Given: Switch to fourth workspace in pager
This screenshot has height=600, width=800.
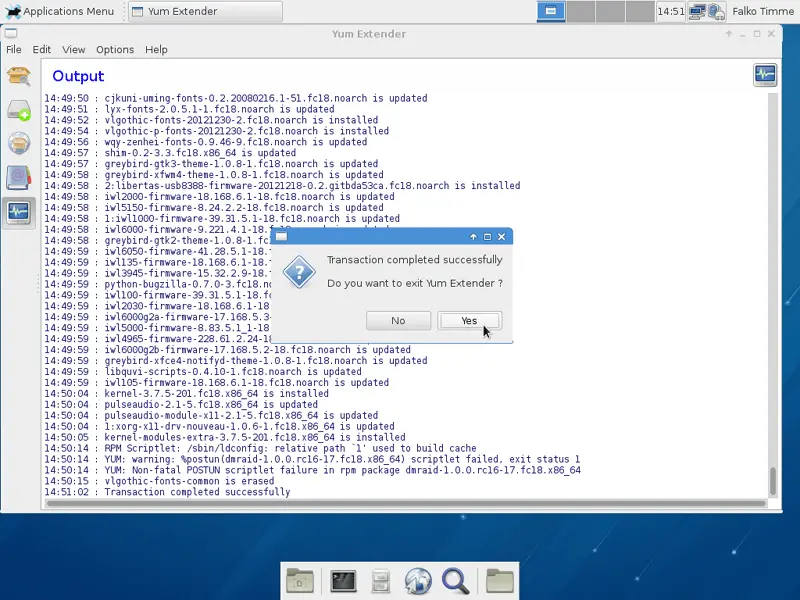Looking at the screenshot, I should [x=640, y=11].
